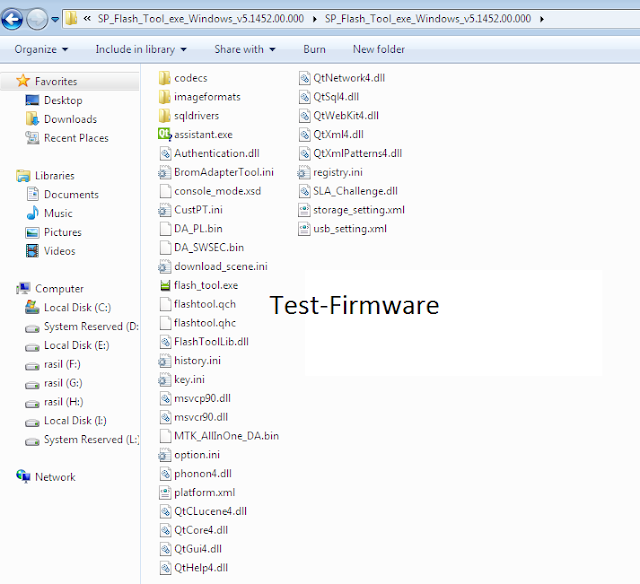Screen dimensions: 640x584
Task: Select the Qt assistant.exe icon
Action: pos(164,134)
